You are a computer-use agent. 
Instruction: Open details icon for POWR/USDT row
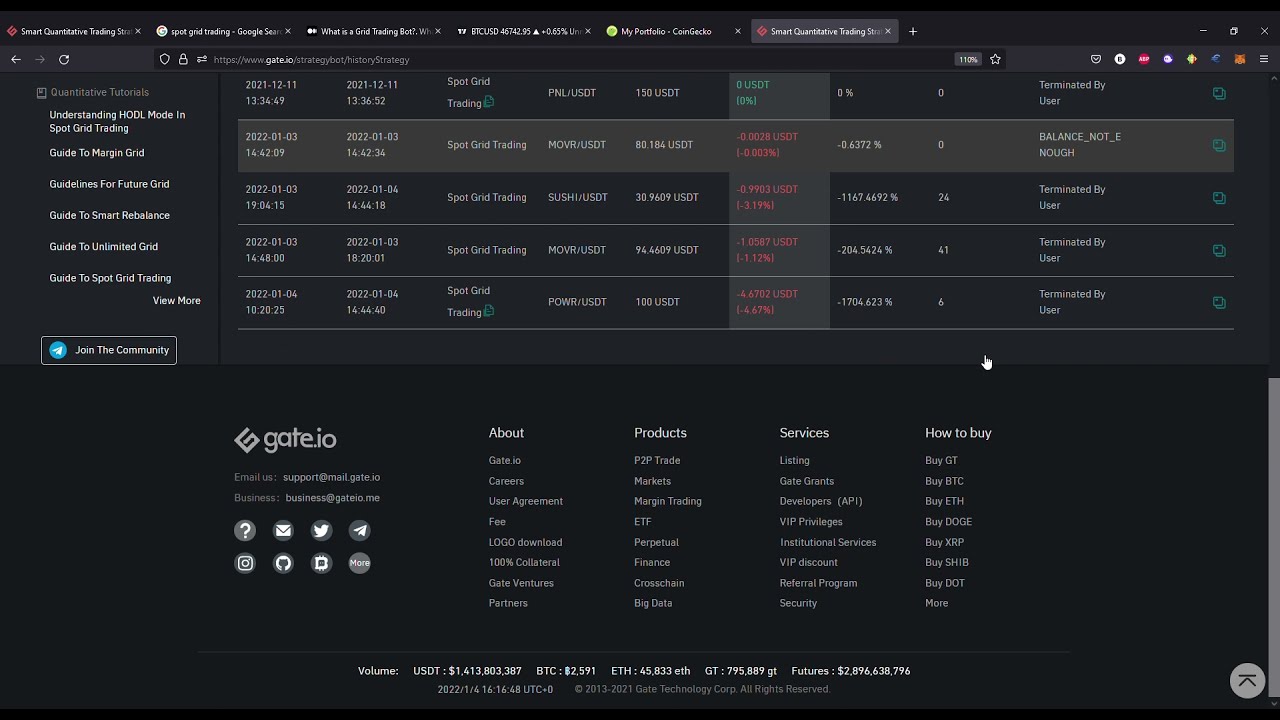click(1219, 302)
